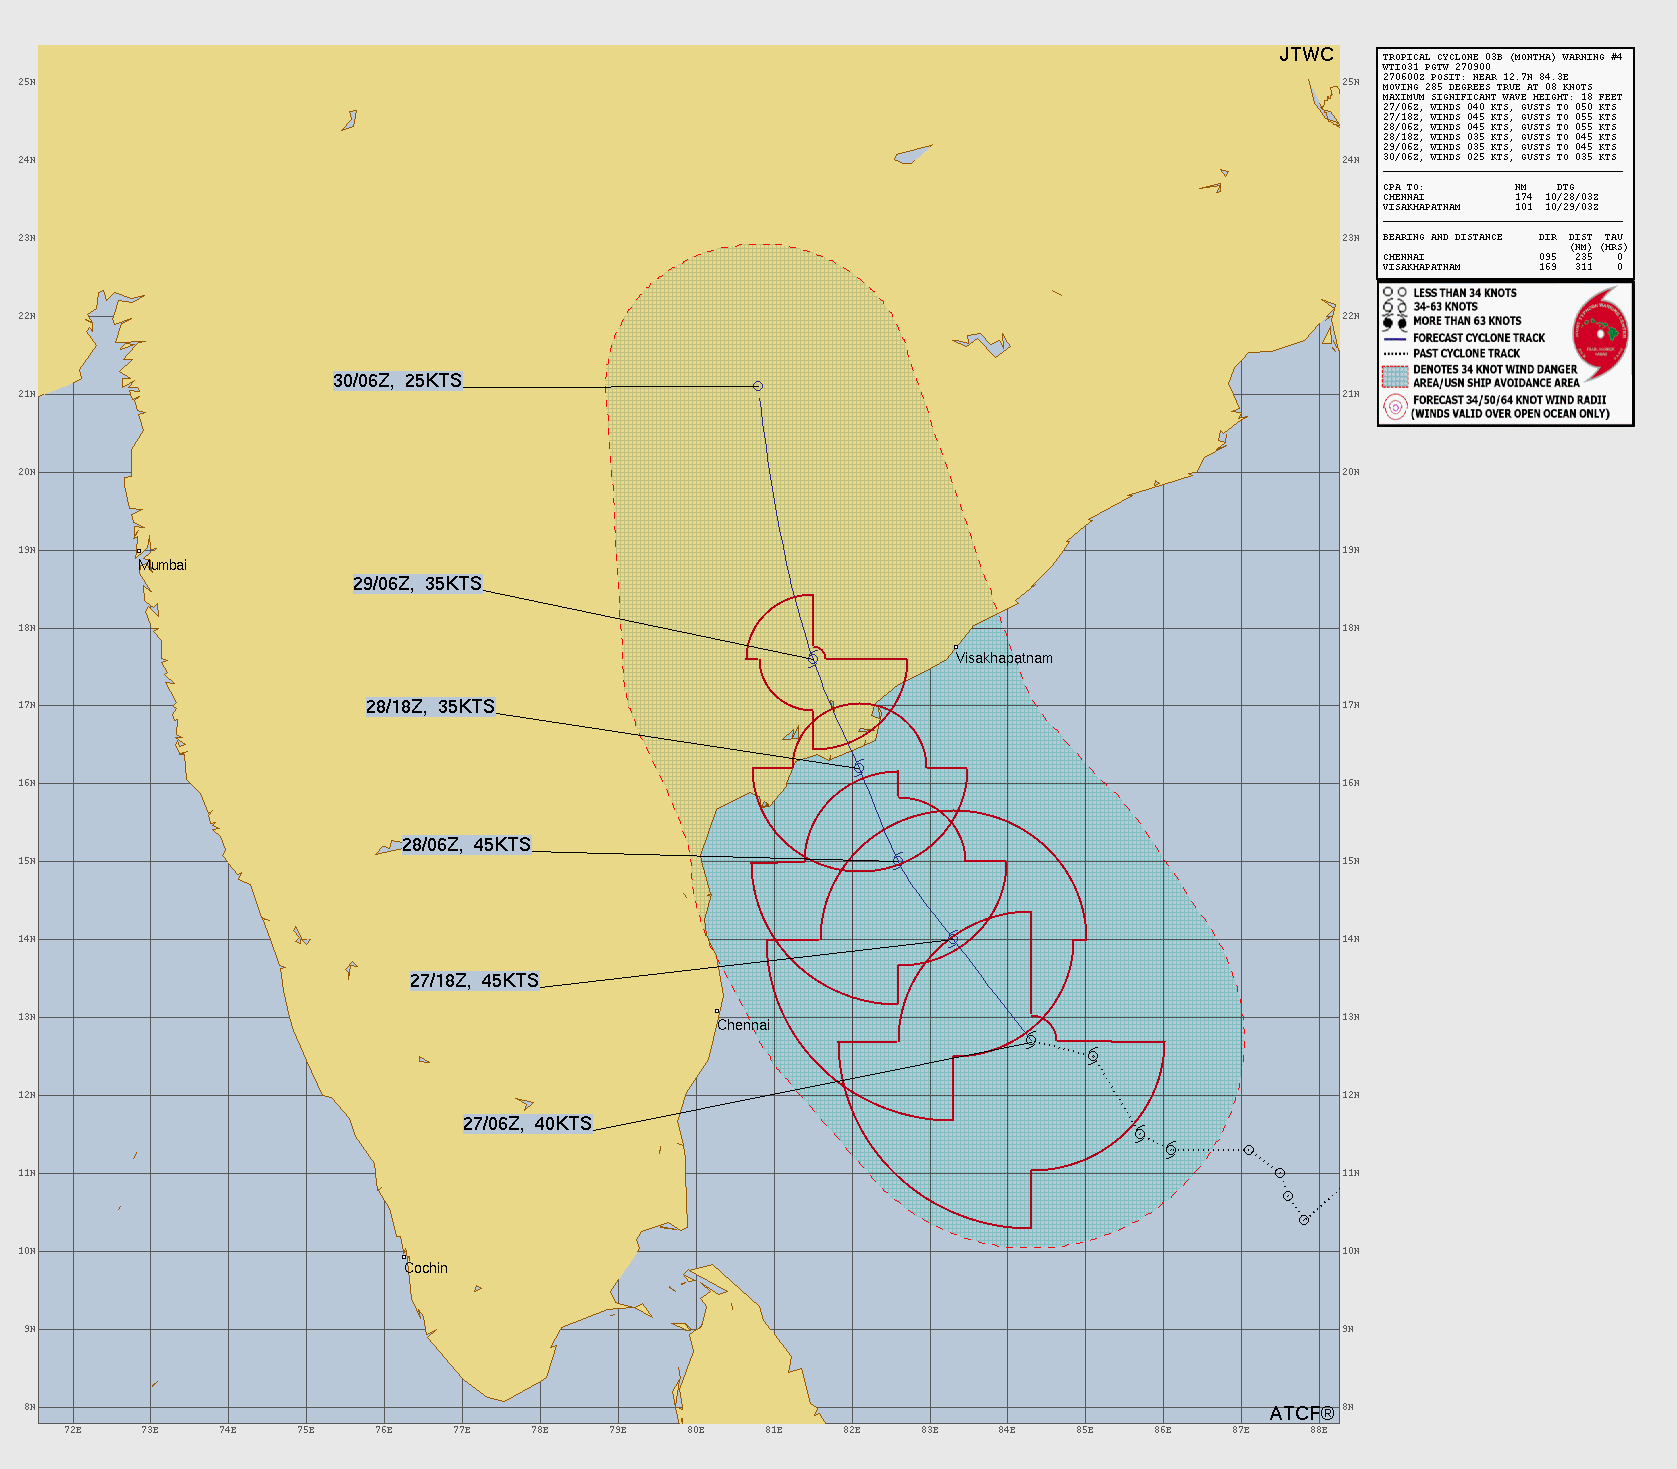
Task: Click the '30/06Z, 25KTS' forecast label
Action: click(x=398, y=381)
